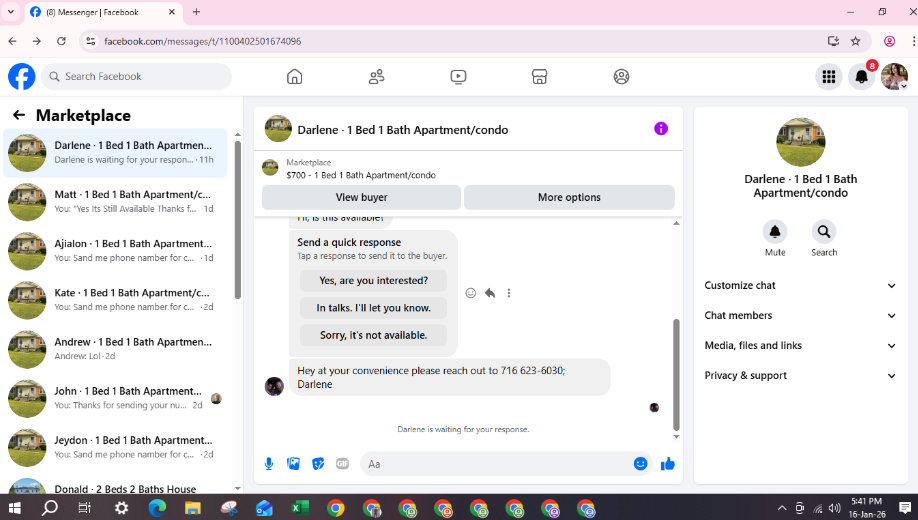Open the browser tab search dropdown
The height and width of the screenshot is (520, 918).
11,12
